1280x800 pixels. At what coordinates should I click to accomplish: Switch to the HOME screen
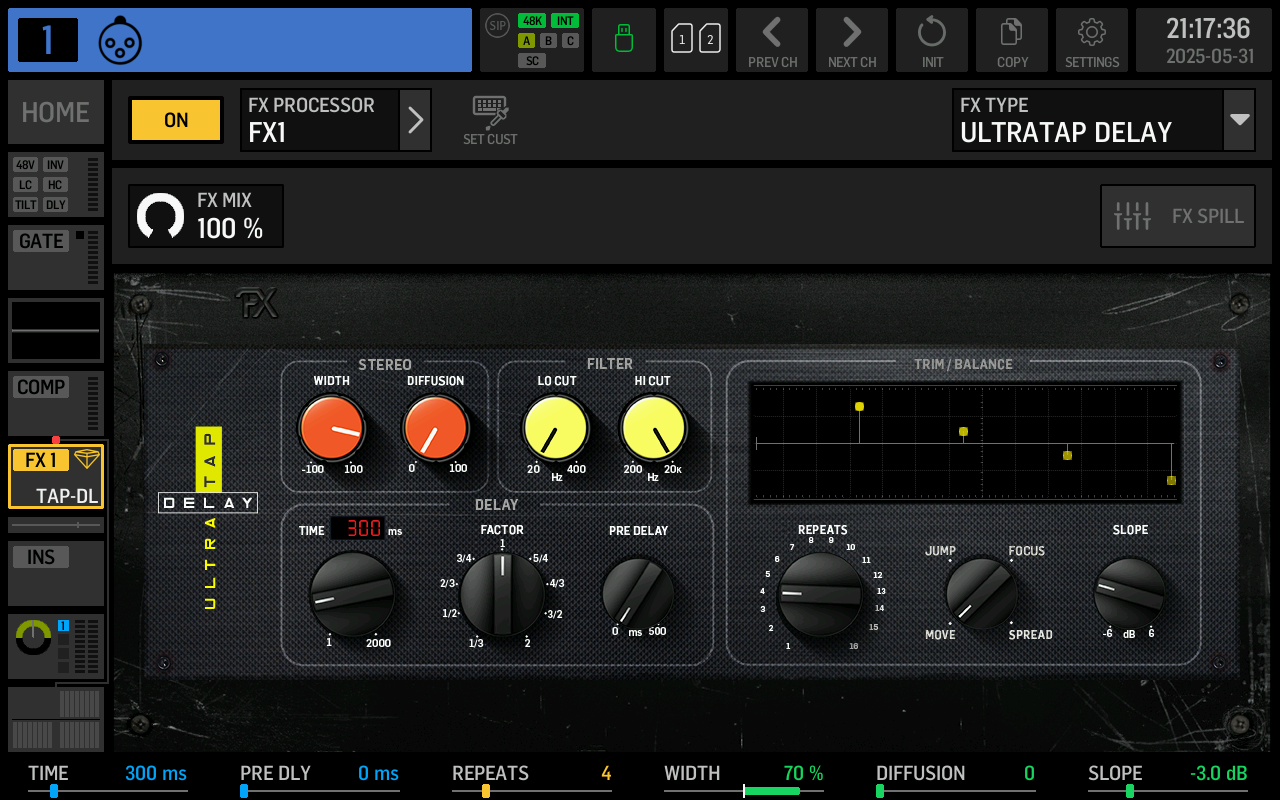[x=55, y=112]
